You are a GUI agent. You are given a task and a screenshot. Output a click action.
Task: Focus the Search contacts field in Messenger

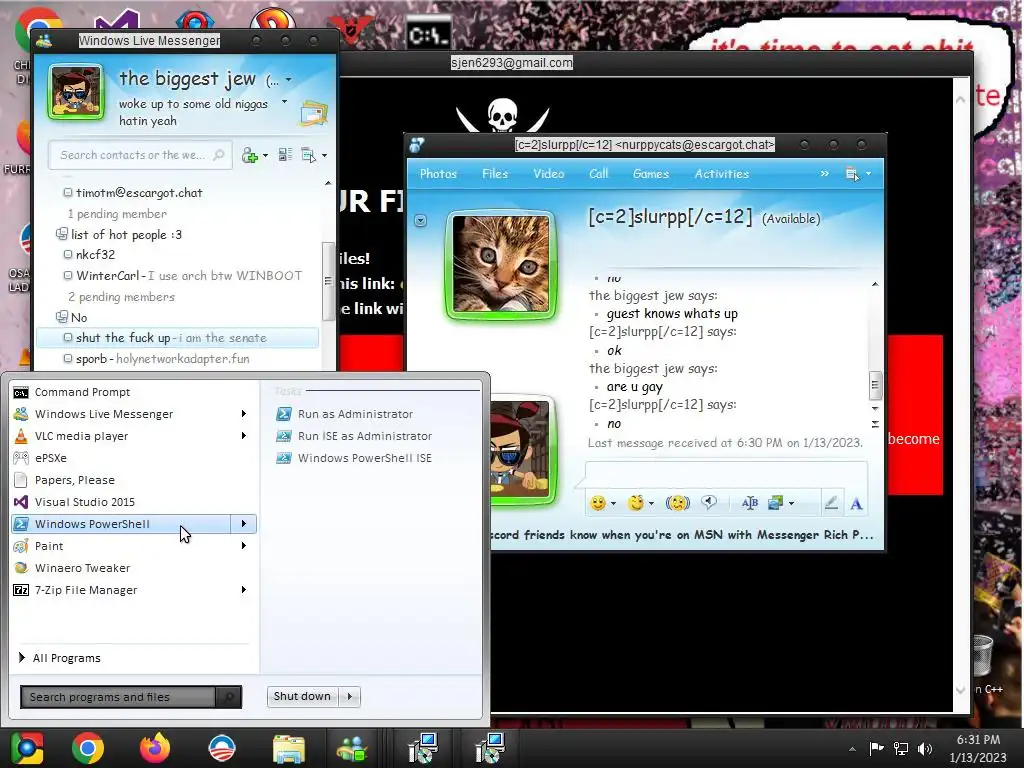coord(140,155)
